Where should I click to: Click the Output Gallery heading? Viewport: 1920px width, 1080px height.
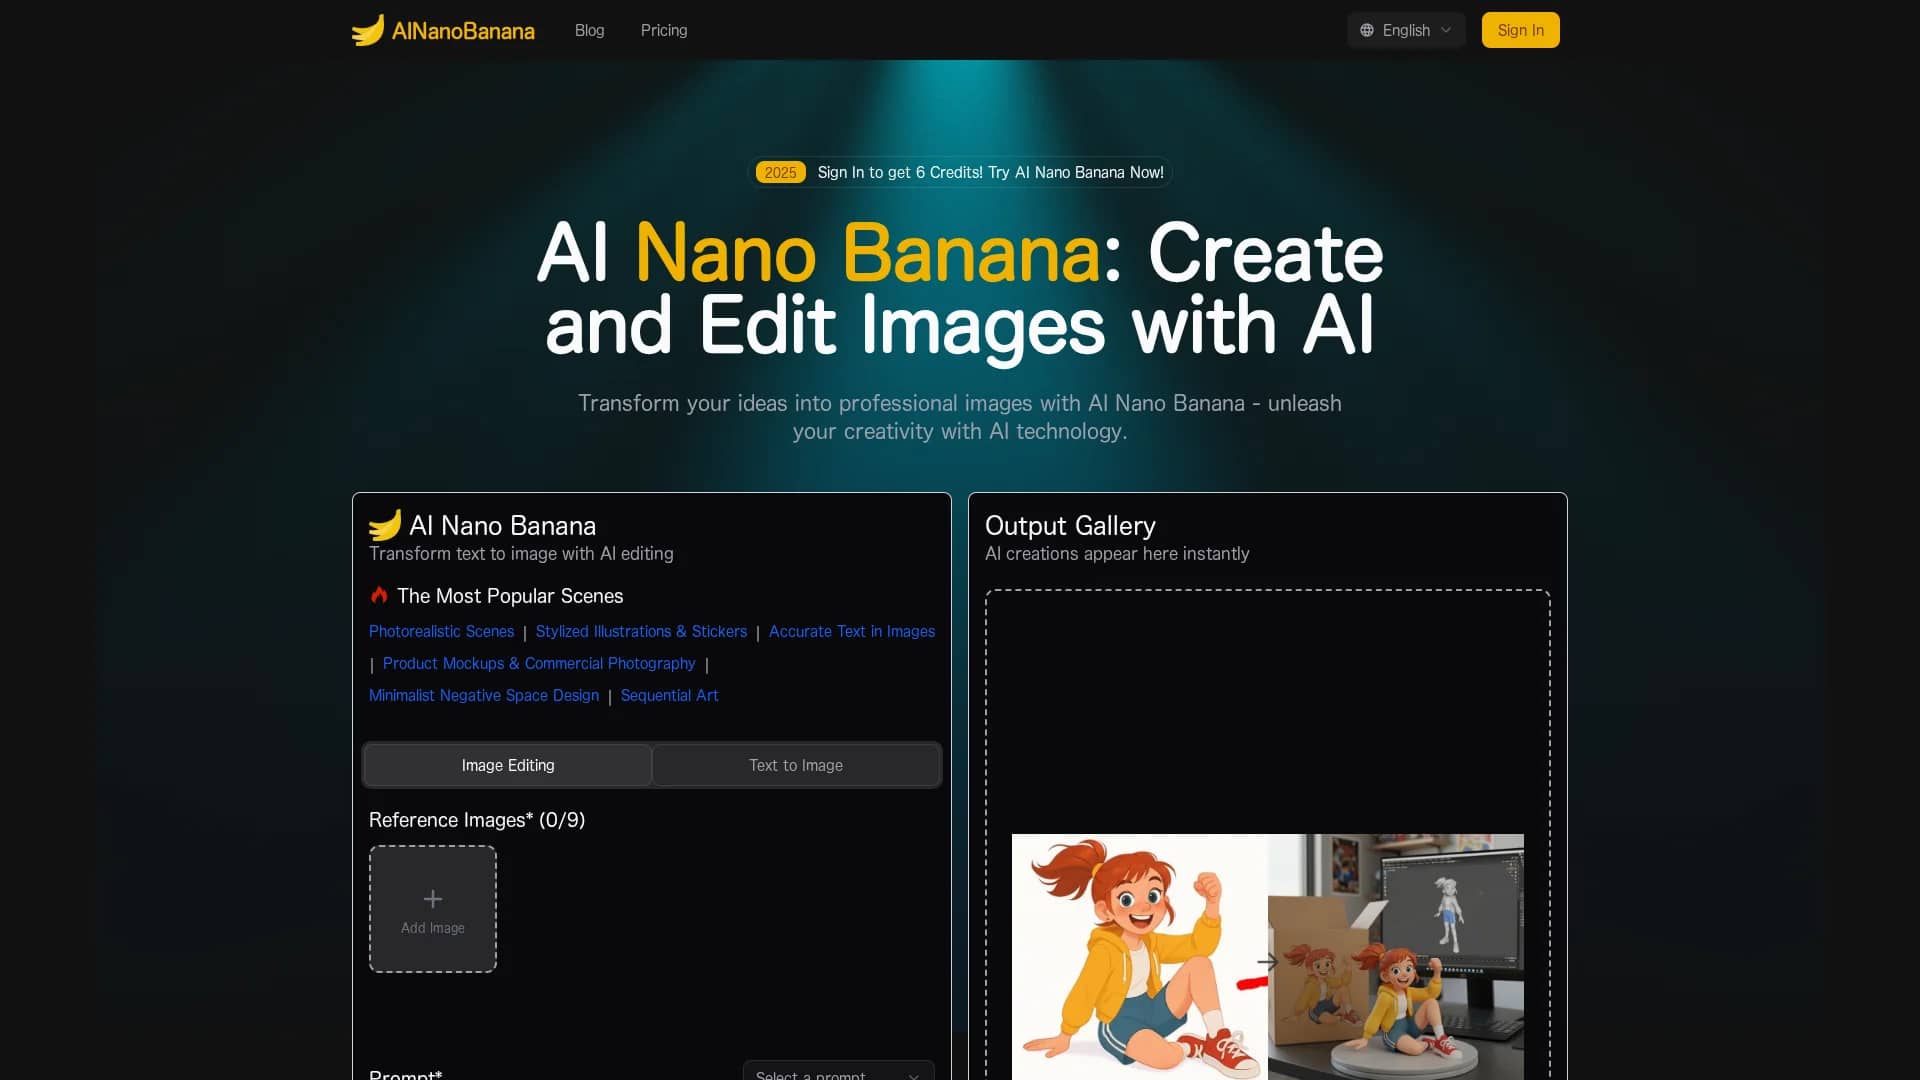(1070, 525)
